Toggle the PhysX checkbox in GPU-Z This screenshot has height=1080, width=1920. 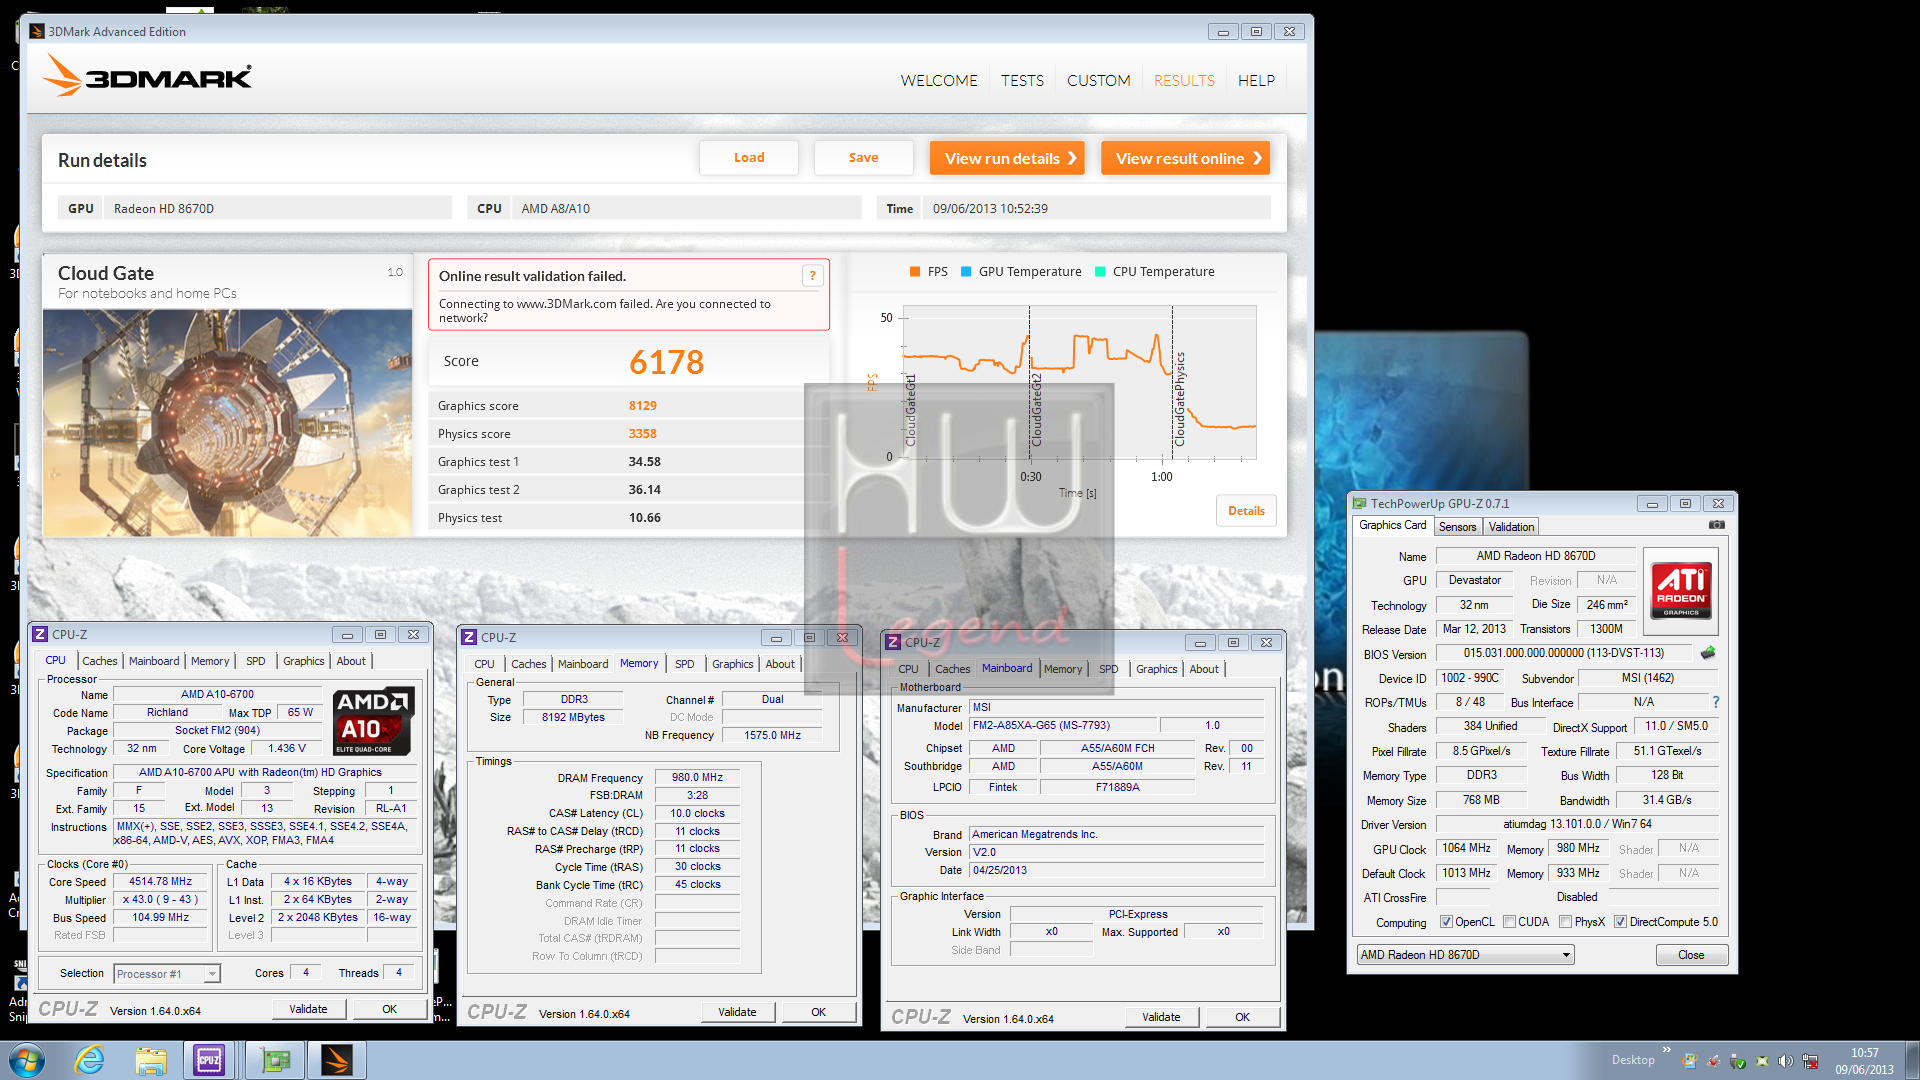click(1565, 922)
